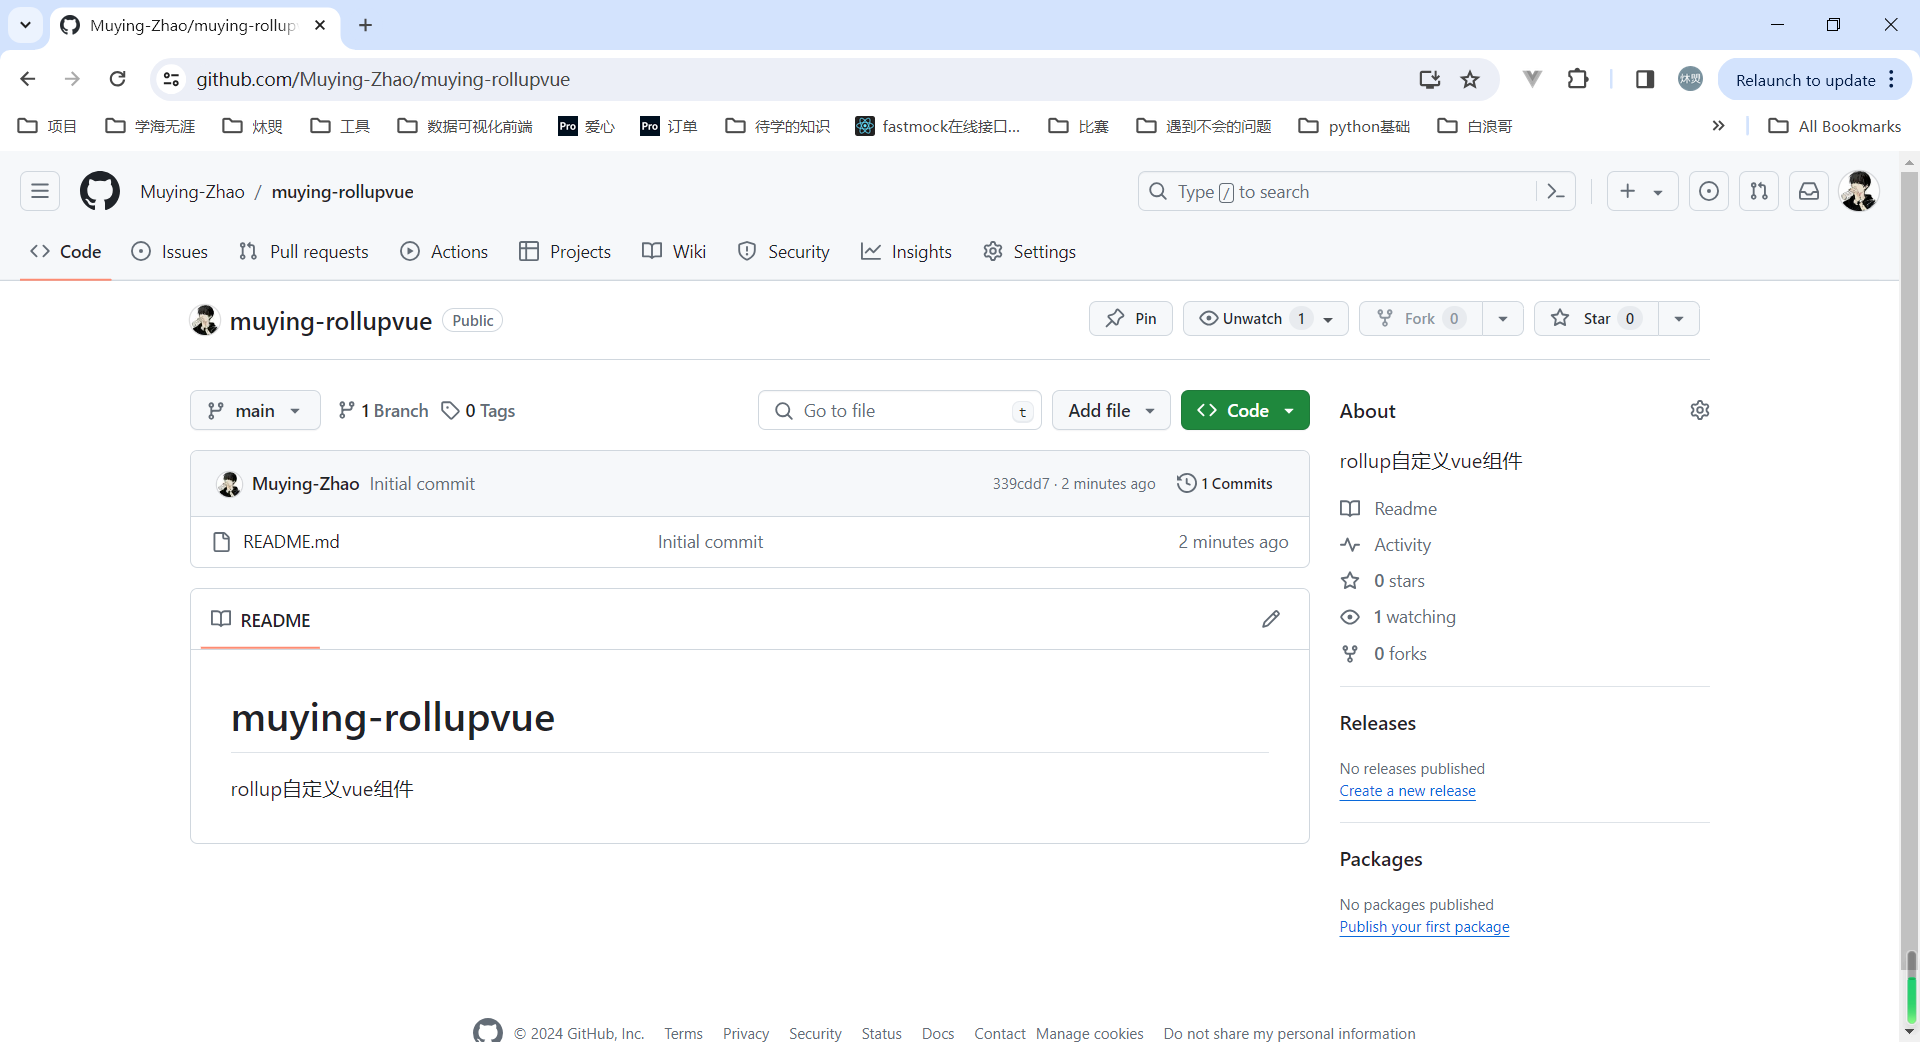The height and width of the screenshot is (1042, 1920).
Task: Click Create a new release link
Action: pos(1408,791)
